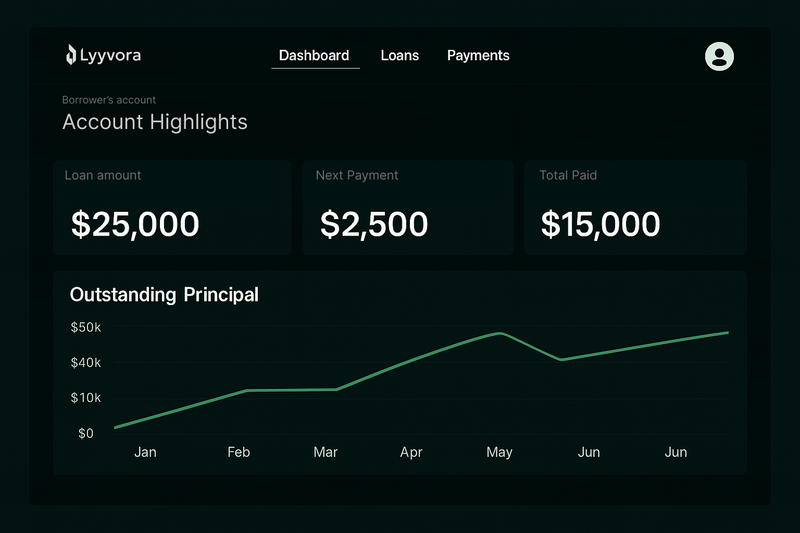The height and width of the screenshot is (533, 800).
Task: Click the $0 y-axis label
Action: click(x=85, y=433)
